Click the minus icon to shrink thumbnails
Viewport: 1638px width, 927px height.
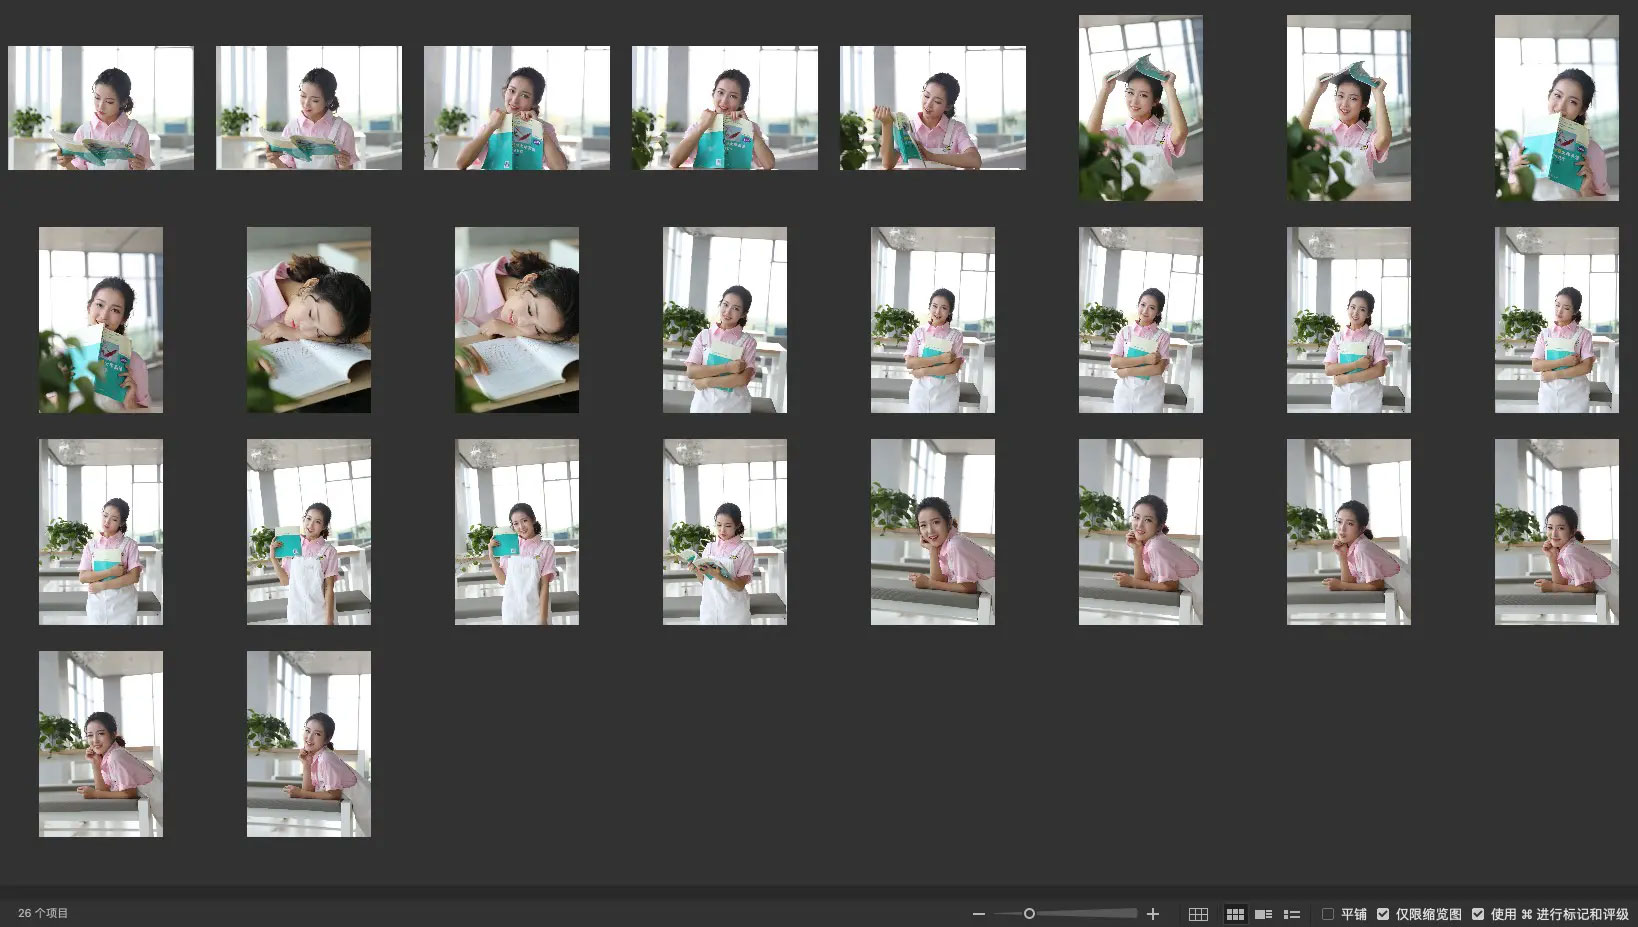tap(979, 914)
